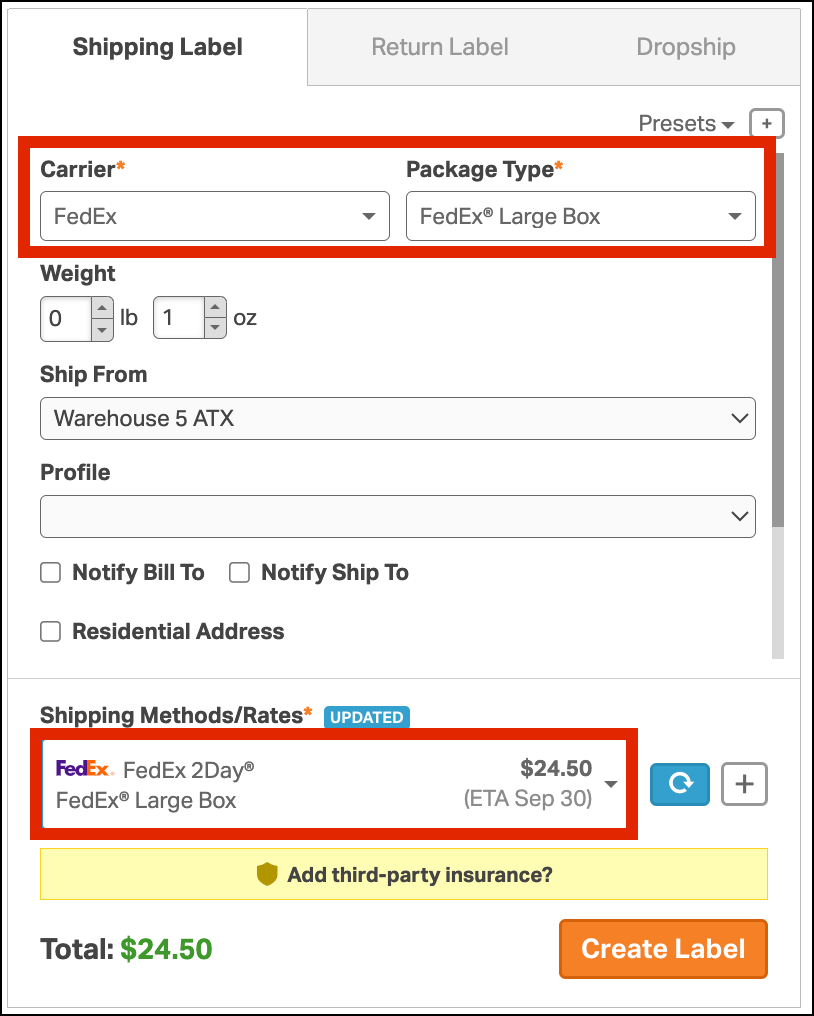Increase pounds weight with up arrow
This screenshot has width=814, height=1016.
tap(102, 309)
